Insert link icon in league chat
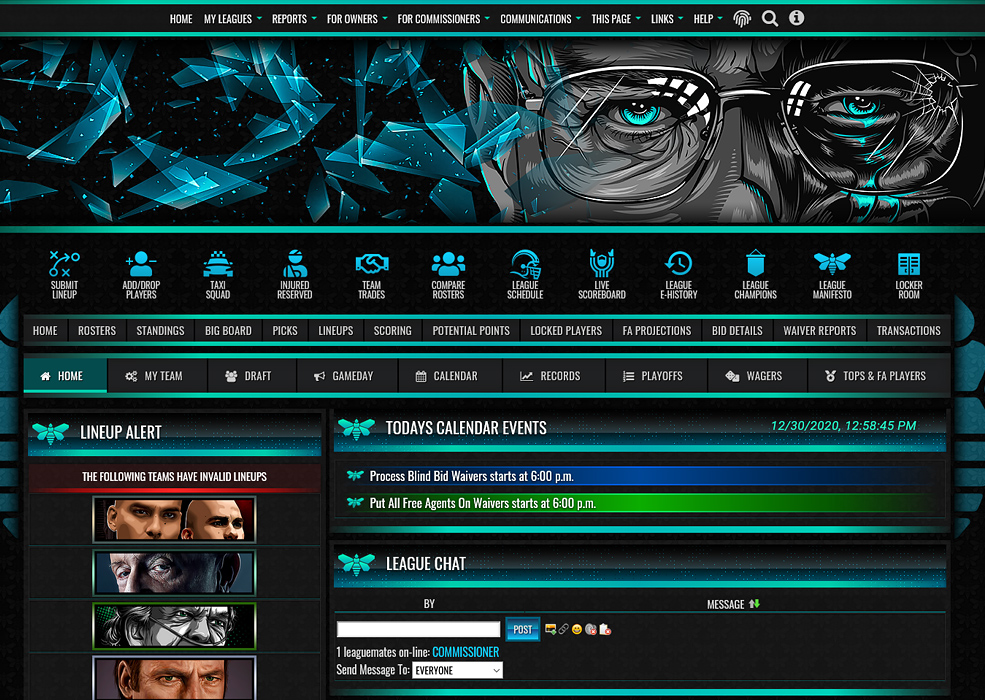The height and width of the screenshot is (700, 985). tap(563, 629)
